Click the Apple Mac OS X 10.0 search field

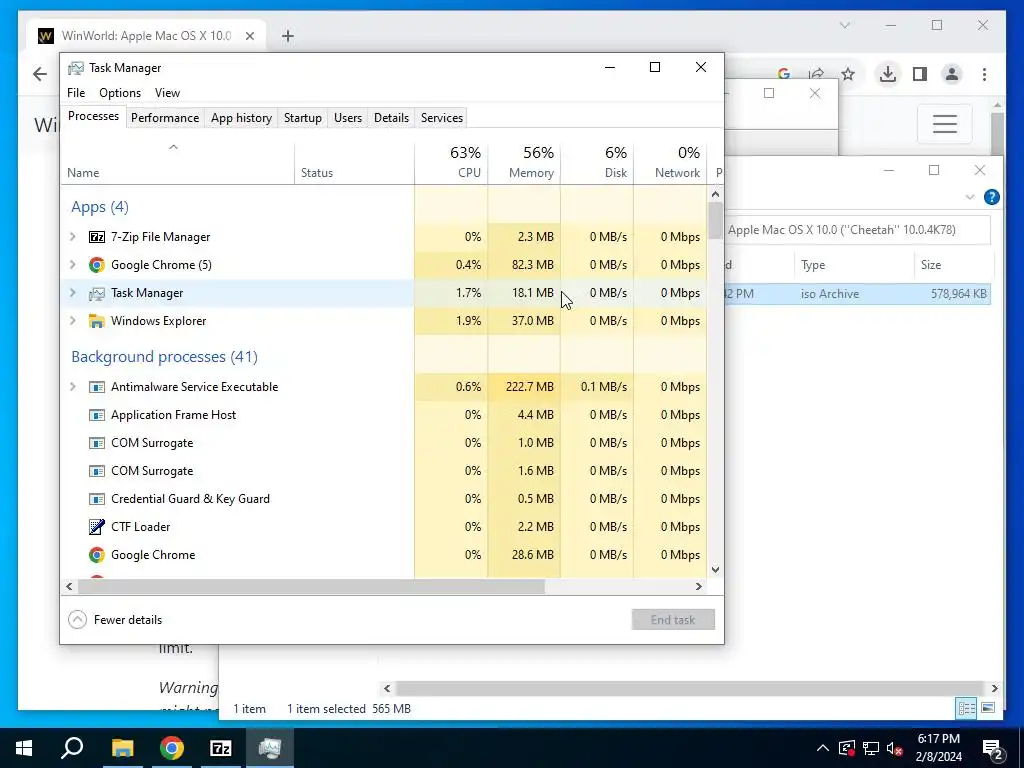click(857, 230)
